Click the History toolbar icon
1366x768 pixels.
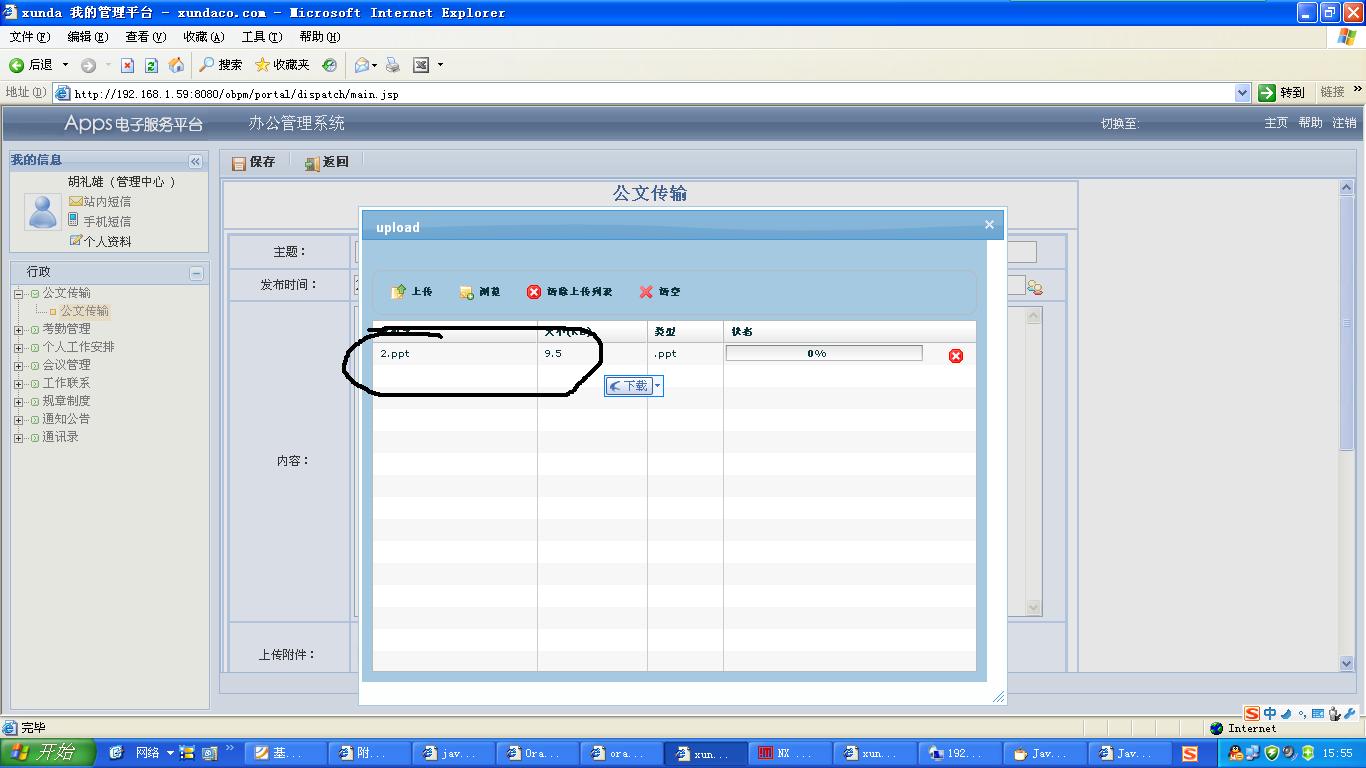(329, 65)
